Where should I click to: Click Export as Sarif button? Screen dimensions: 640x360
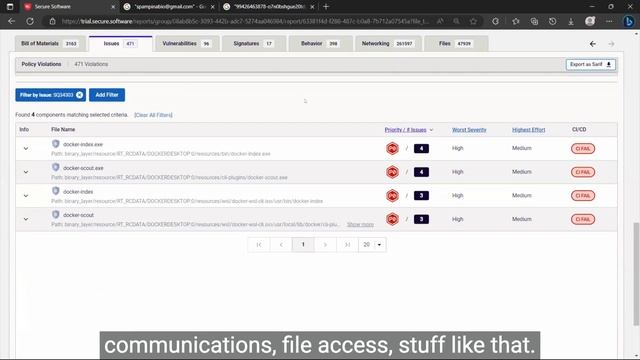point(591,64)
